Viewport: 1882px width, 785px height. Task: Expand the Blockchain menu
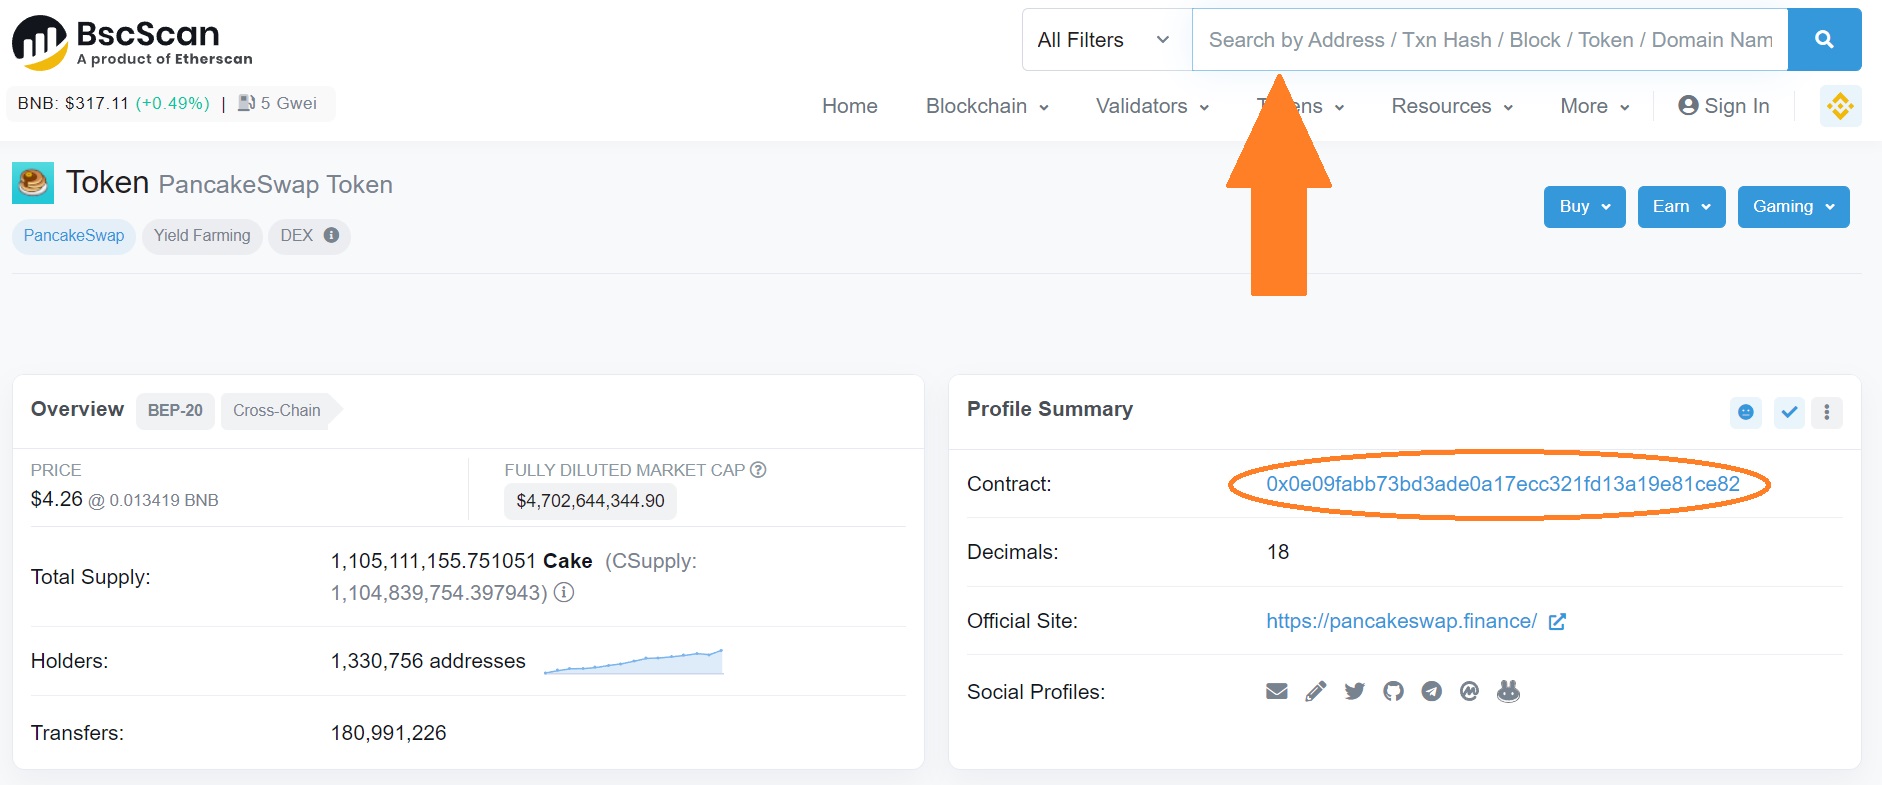(x=987, y=106)
